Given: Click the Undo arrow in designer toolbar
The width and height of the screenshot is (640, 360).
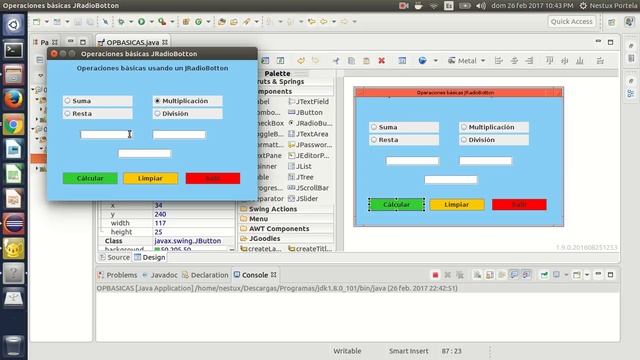Looking at the screenshot, I should pos(301,61).
